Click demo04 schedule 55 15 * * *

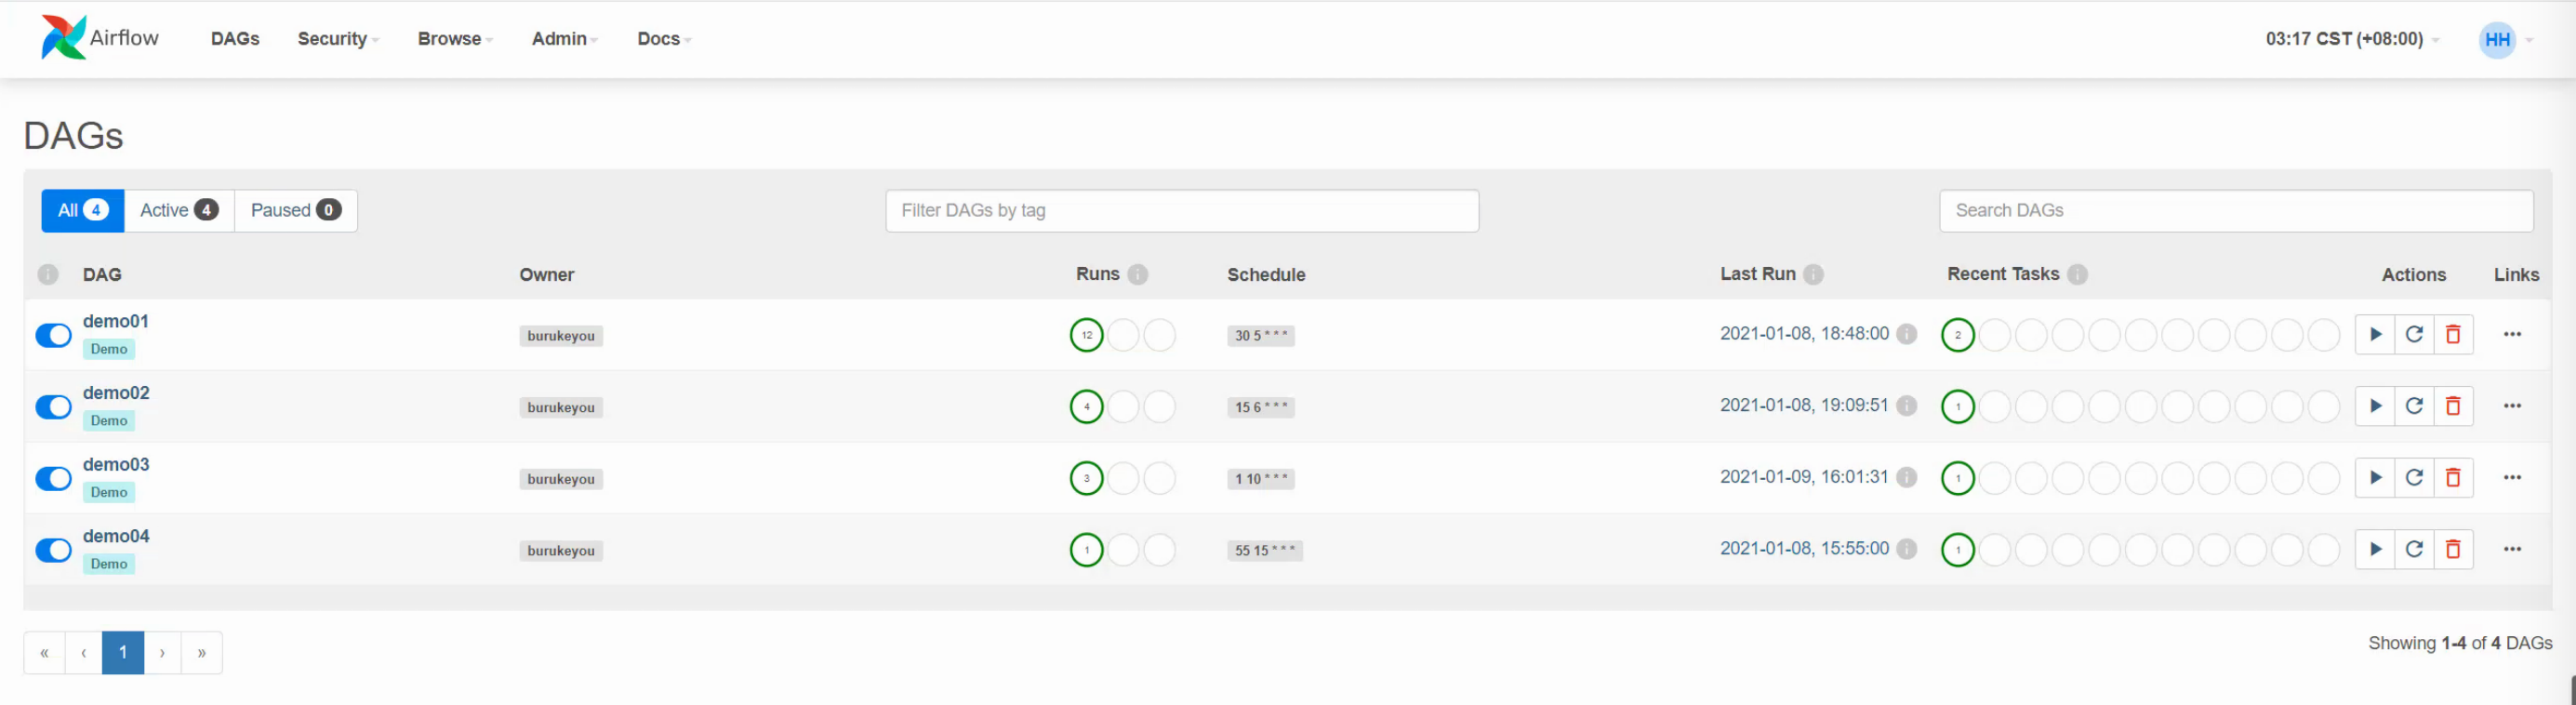[x=1264, y=550]
